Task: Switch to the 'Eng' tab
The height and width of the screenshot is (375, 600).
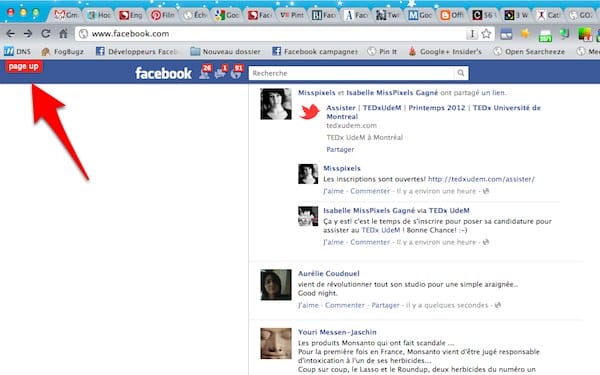Action: tap(131, 15)
